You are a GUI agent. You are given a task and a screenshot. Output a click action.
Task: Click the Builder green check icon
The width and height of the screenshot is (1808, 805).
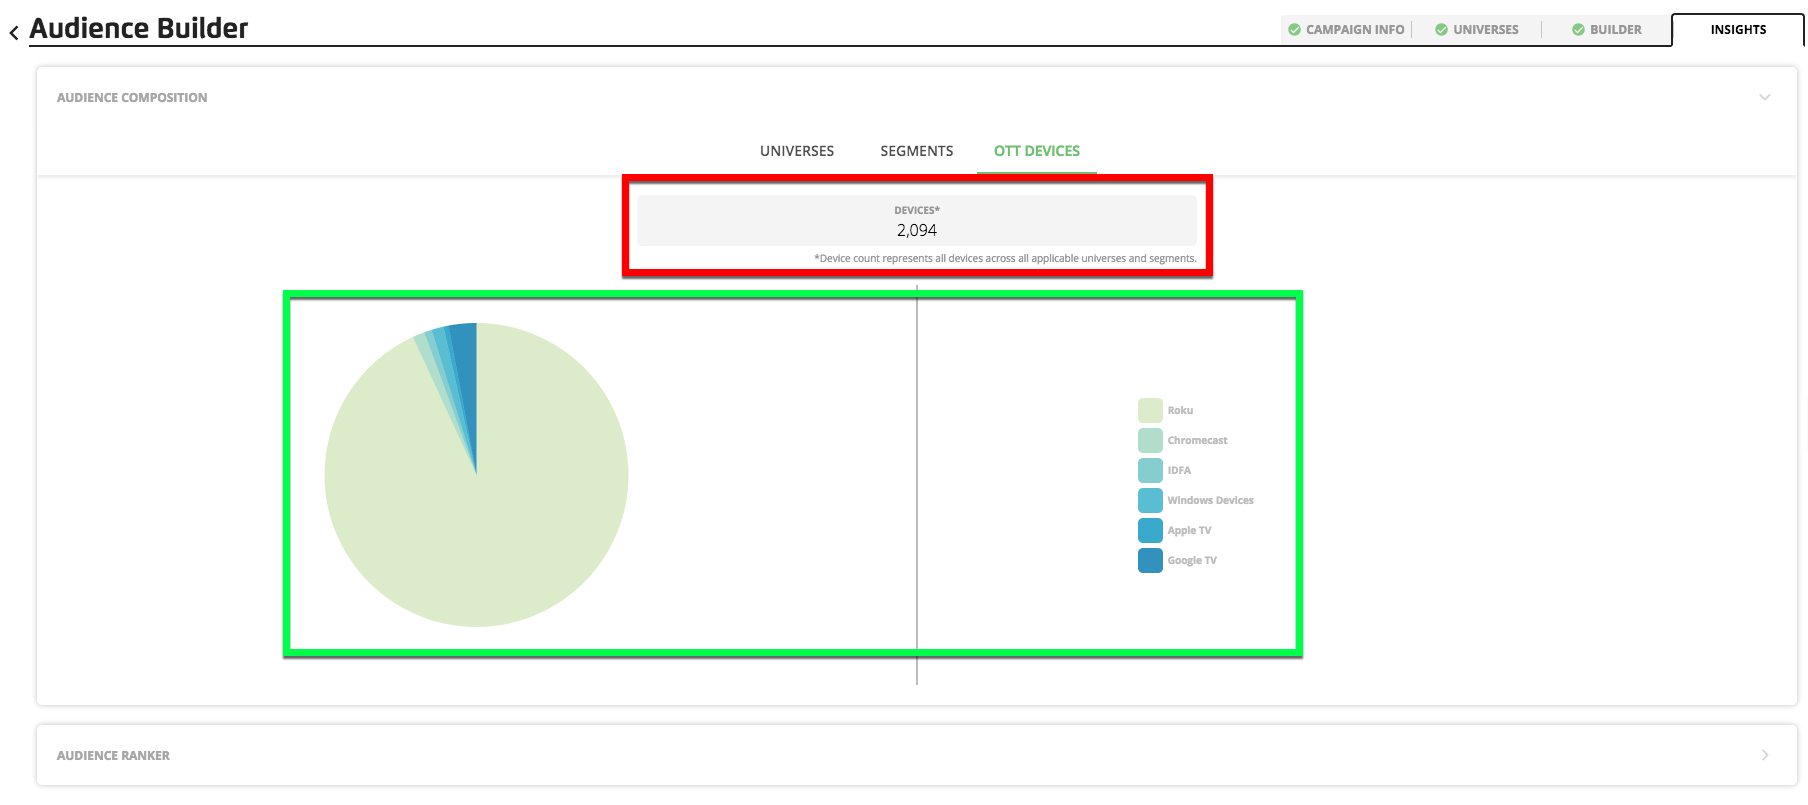[x=1578, y=30]
